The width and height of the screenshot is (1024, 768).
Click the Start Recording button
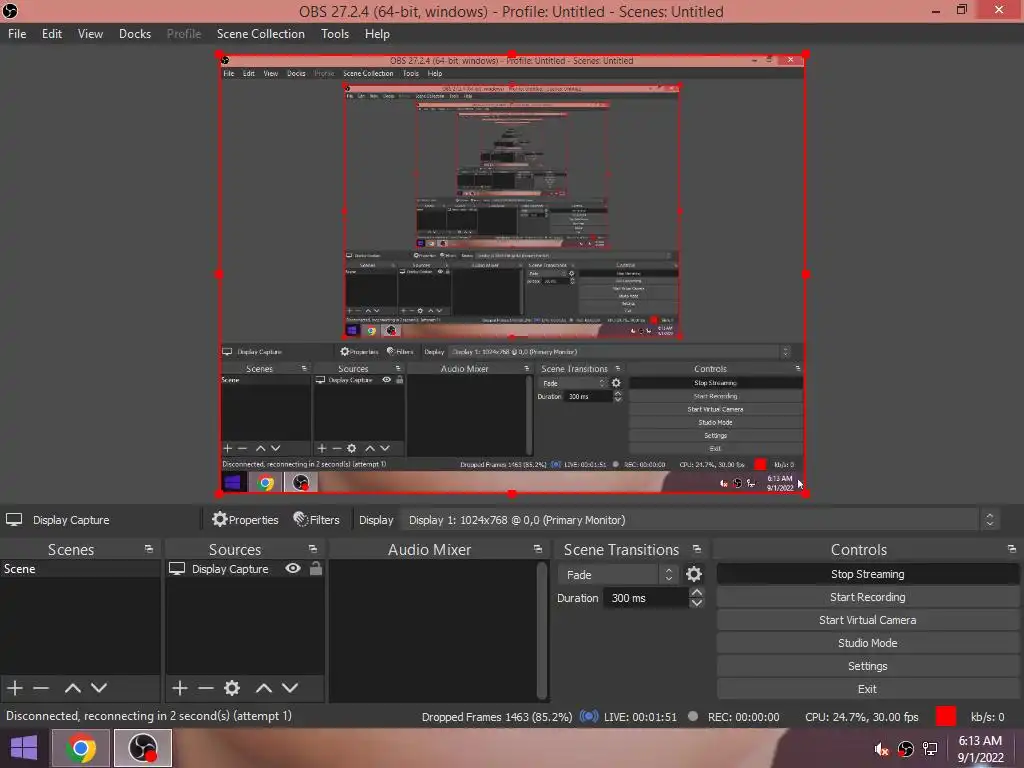click(867, 597)
